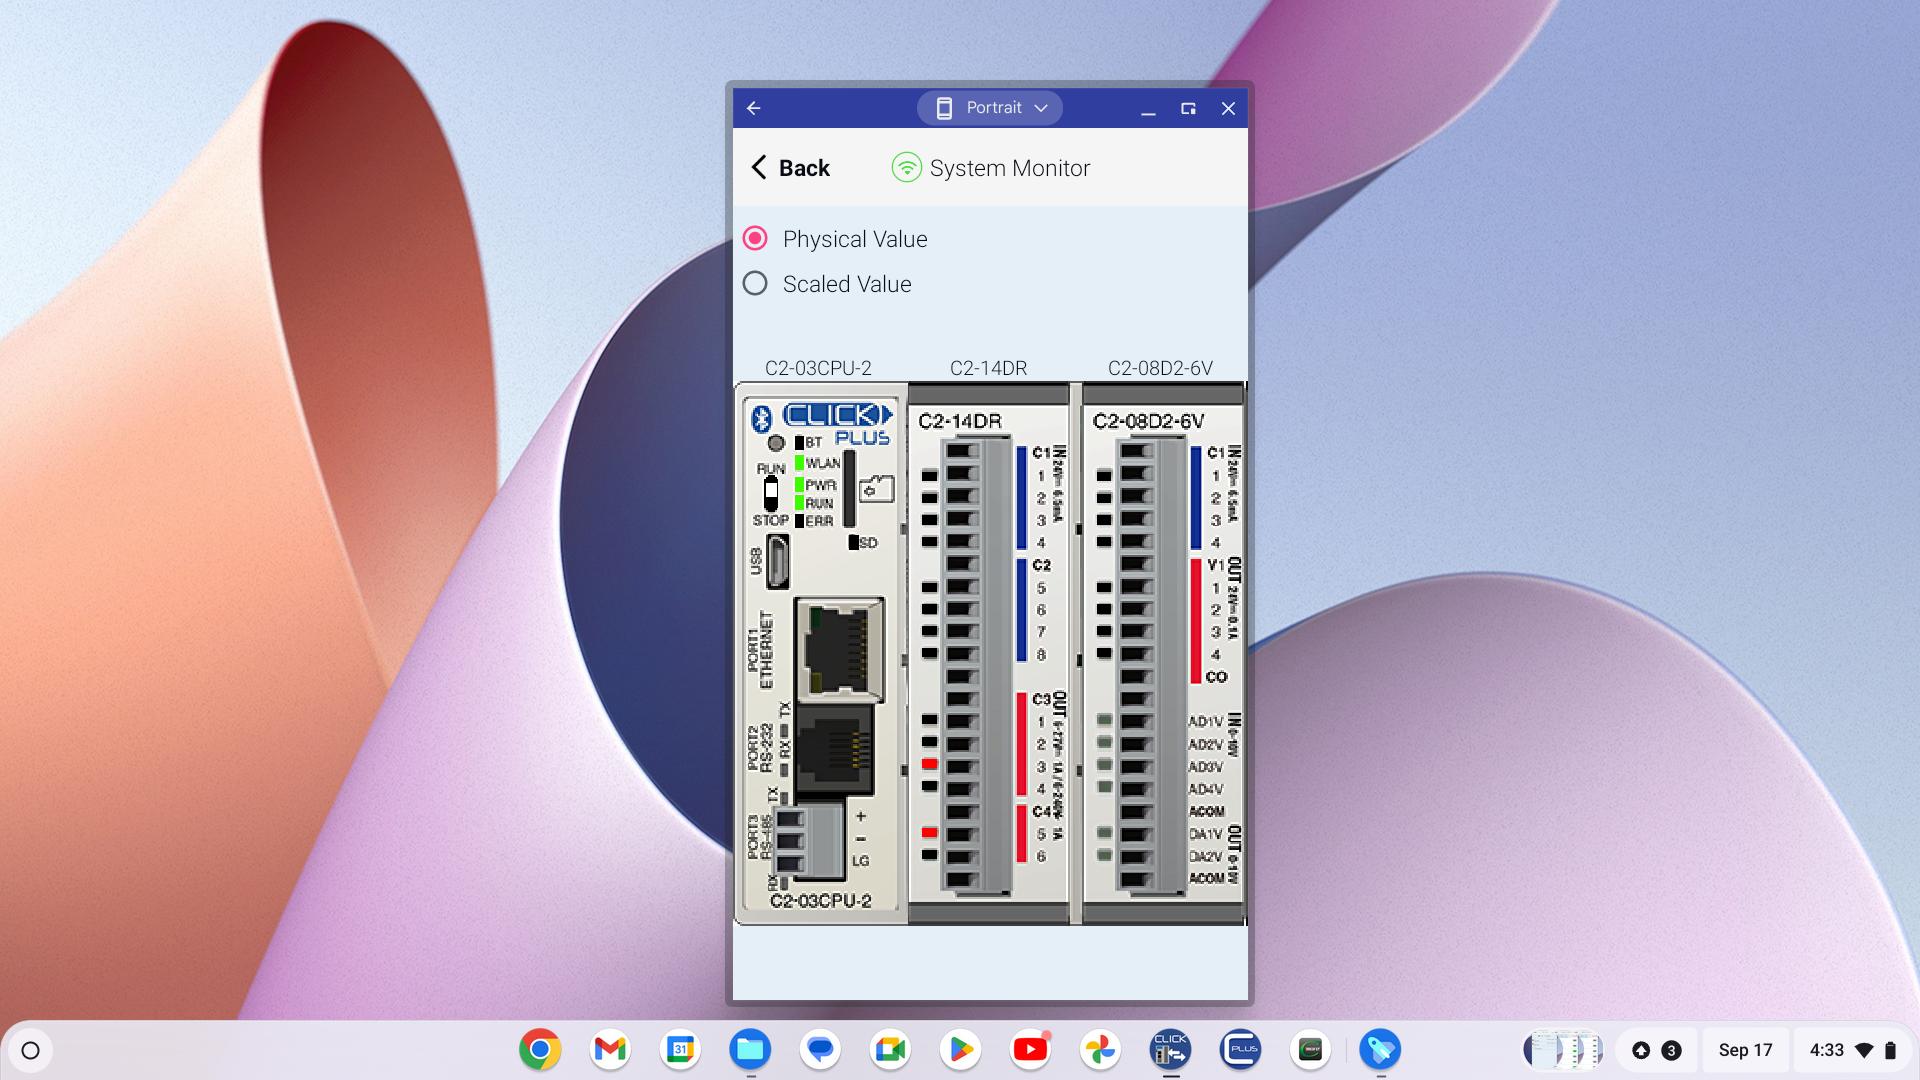This screenshot has width=1920, height=1080.
Task: Open Messages from the shelf
Action: [820, 1050]
